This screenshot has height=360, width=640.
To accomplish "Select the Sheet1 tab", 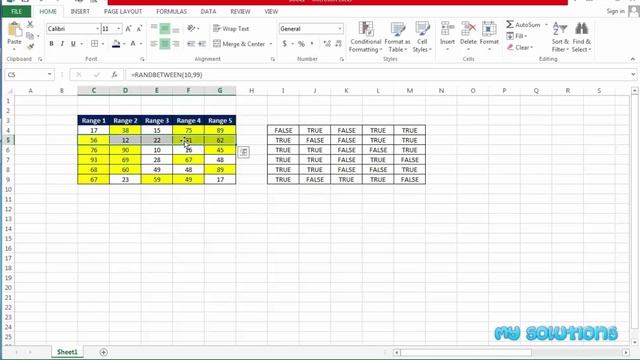I will coord(67,352).
